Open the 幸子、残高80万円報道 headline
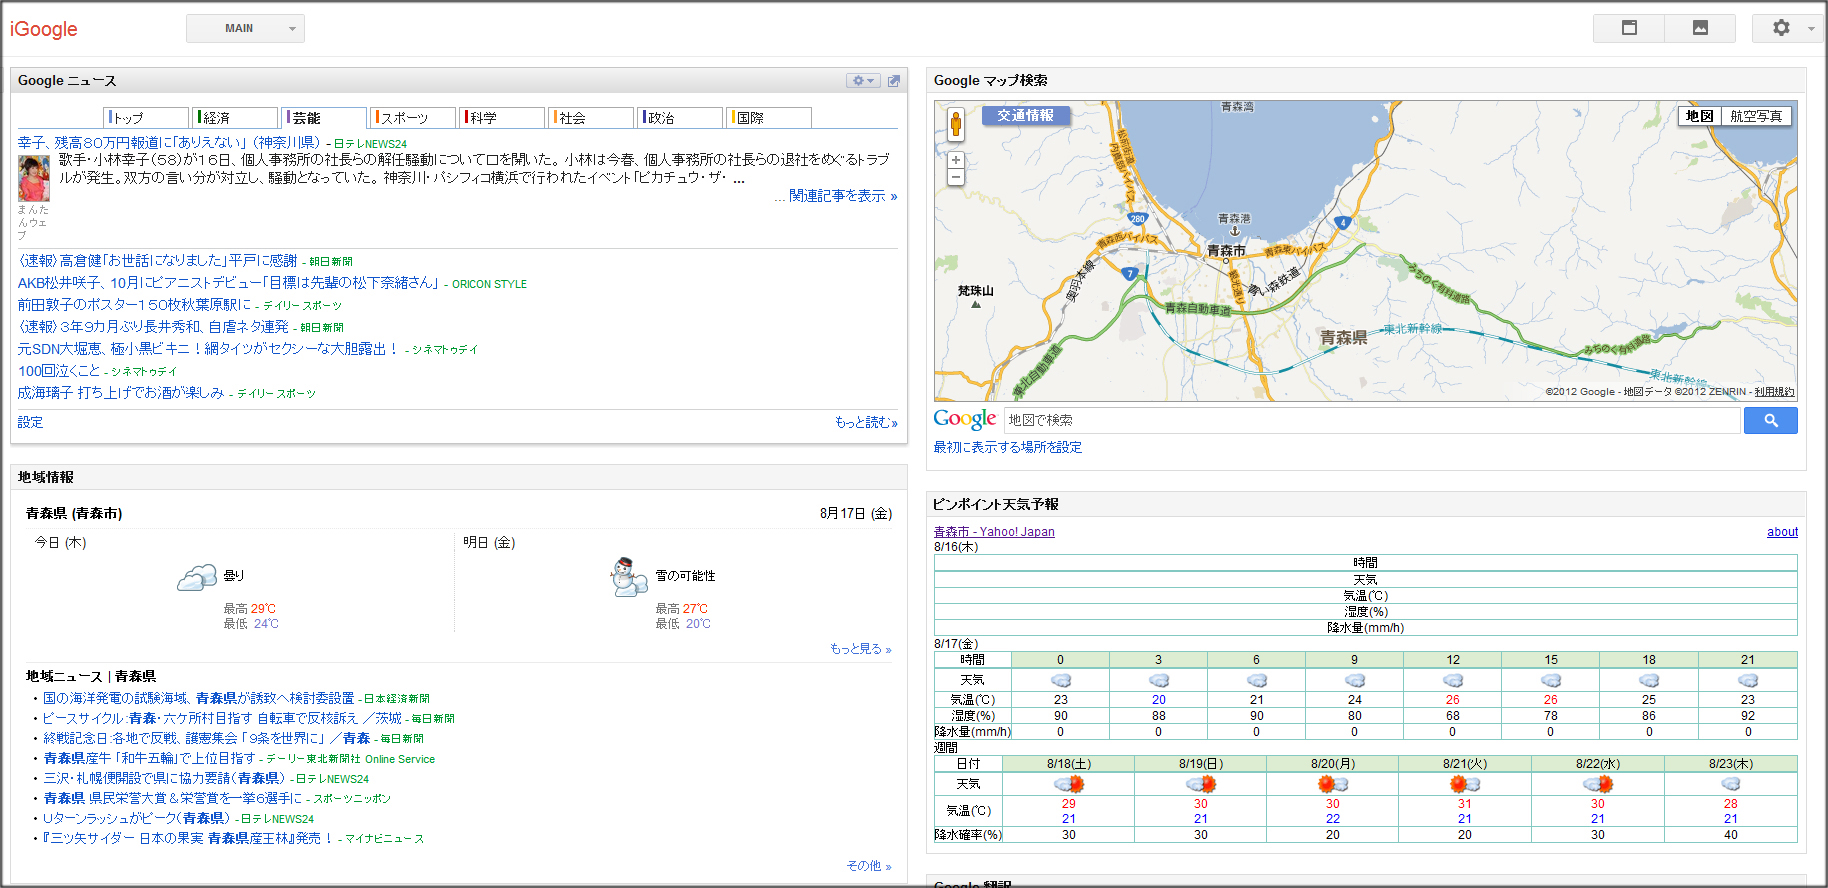This screenshot has width=1828, height=888. pyautogui.click(x=169, y=143)
